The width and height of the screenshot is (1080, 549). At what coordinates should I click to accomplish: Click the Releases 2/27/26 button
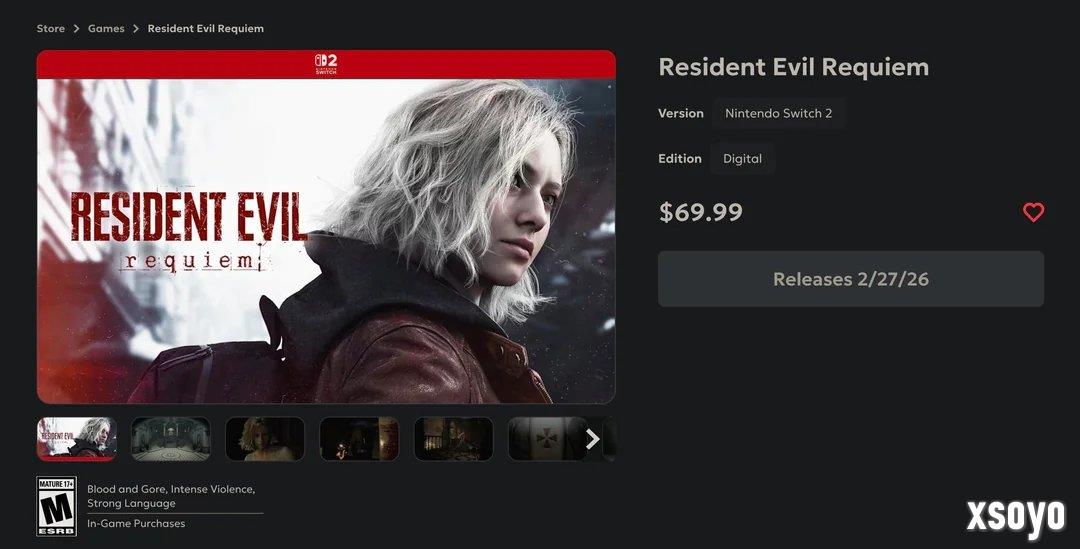[851, 279]
